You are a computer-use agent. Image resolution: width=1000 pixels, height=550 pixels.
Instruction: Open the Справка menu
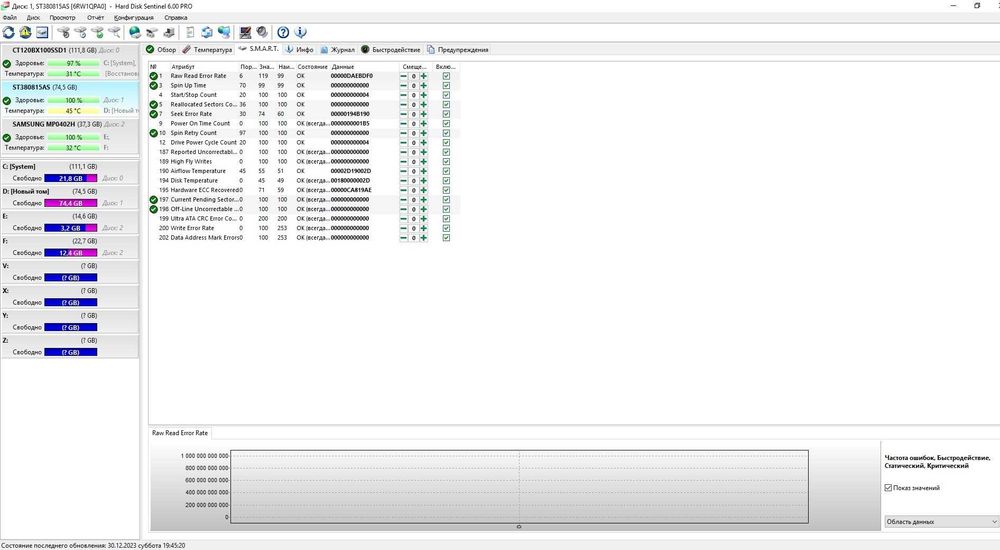(x=175, y=18)
